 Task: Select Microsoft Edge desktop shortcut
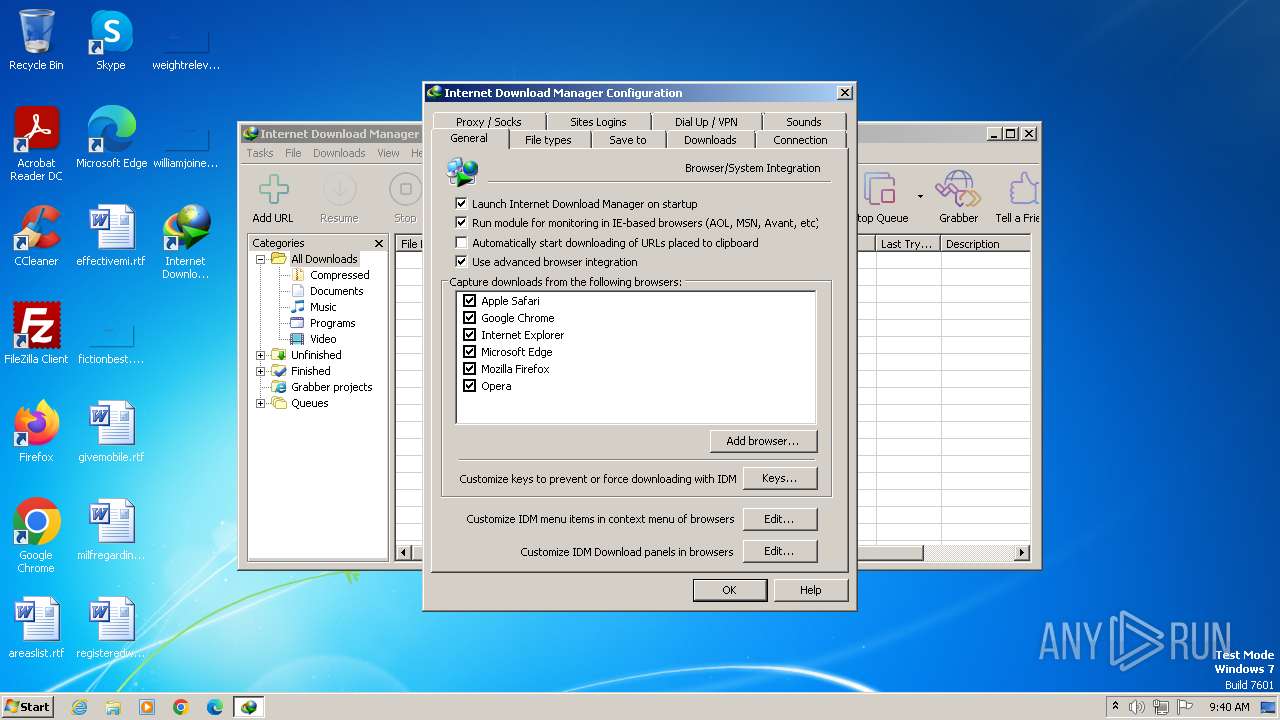[x=111, y=138]
